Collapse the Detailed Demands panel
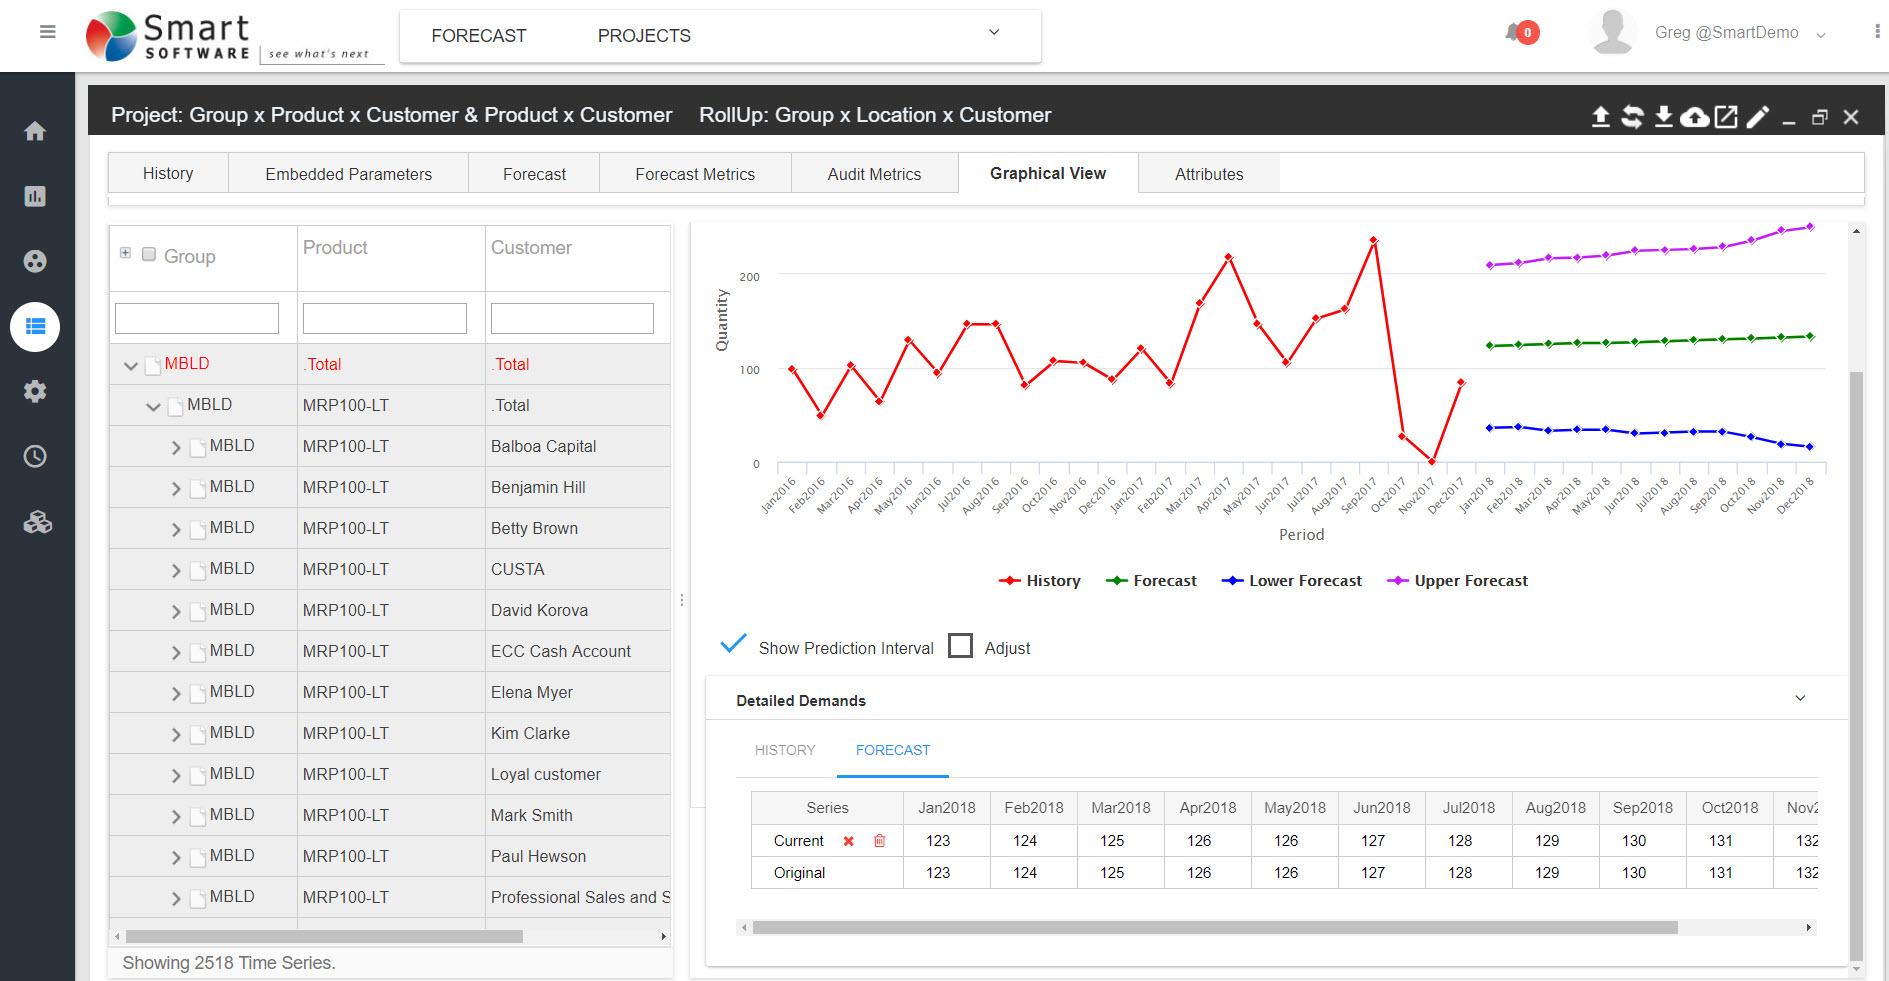1889x981 pixels. tap(1800, 699)
